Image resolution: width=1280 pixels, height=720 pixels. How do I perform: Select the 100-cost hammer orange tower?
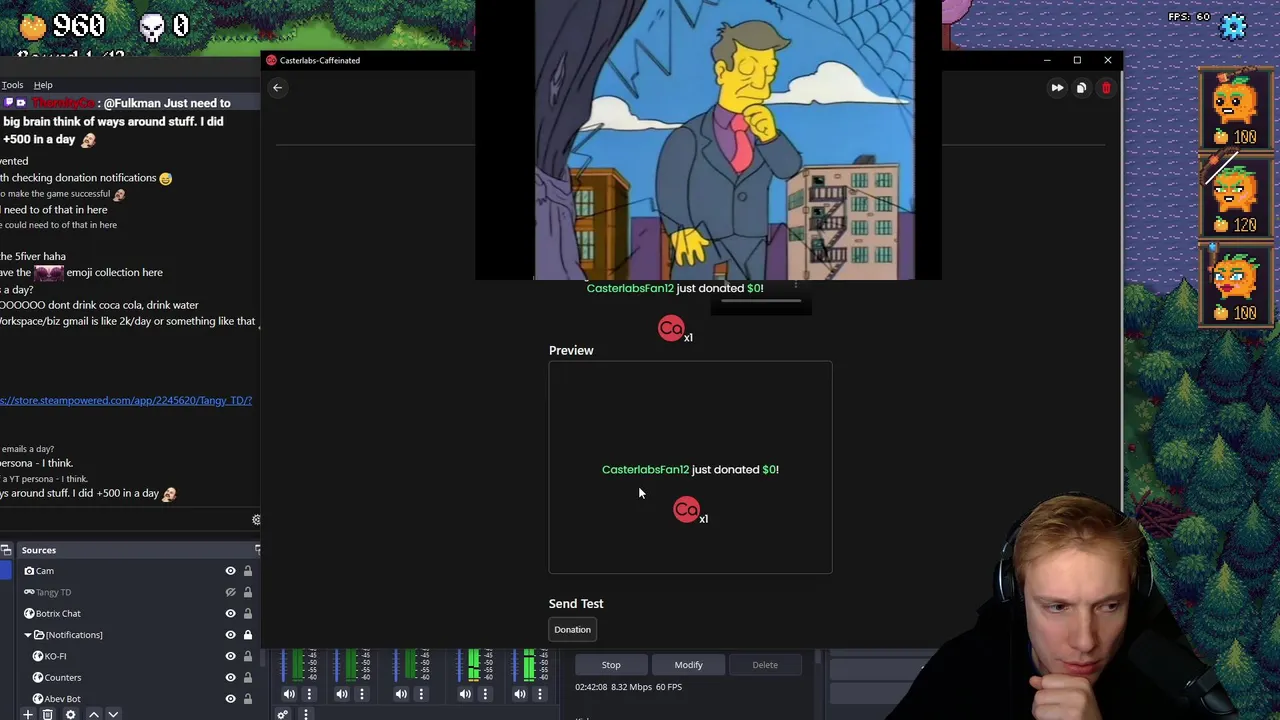1236,108
